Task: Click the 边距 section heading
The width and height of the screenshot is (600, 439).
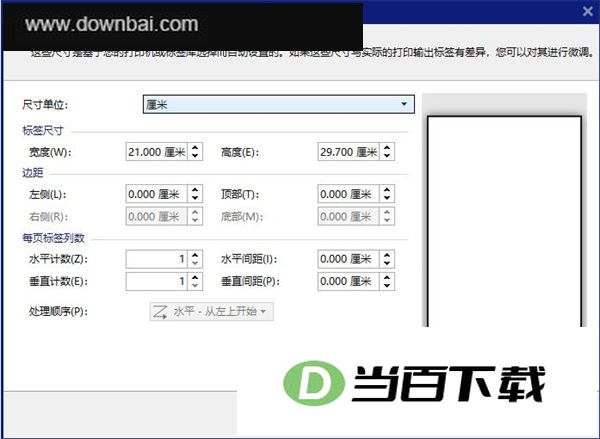Action: pyautogui.click(x=33, y=173)
